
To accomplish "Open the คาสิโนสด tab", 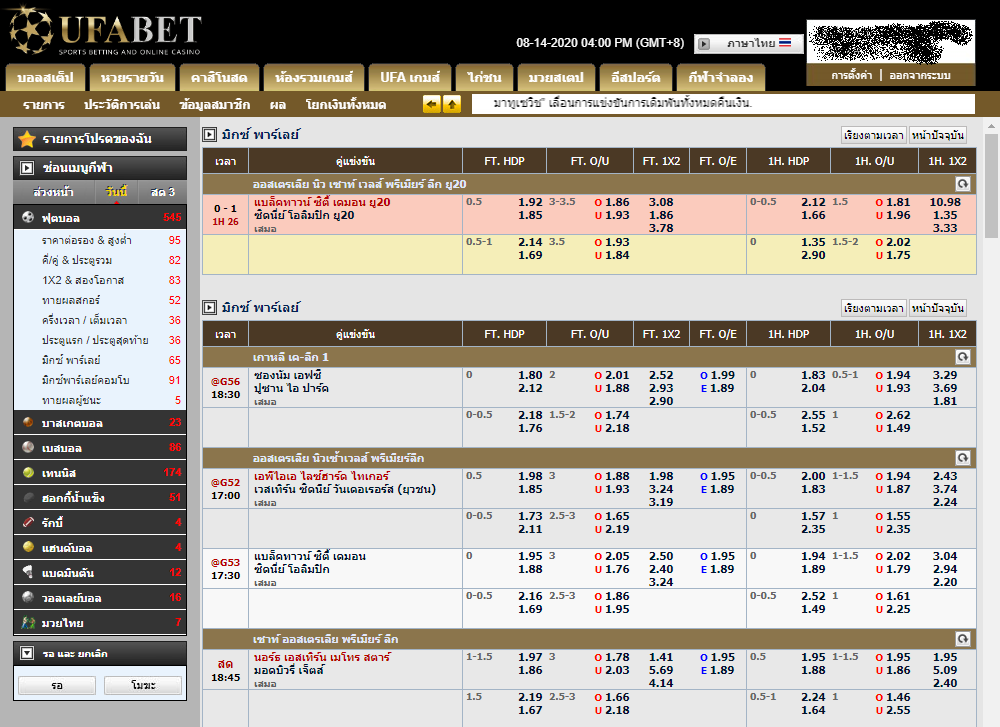I will click(x=219, y=78).
